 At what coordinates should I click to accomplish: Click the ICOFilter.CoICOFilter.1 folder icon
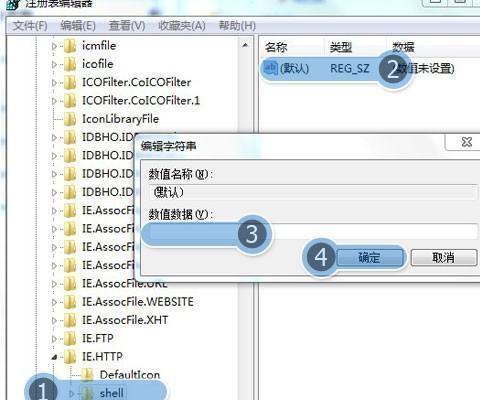click(x=70, y=101)
